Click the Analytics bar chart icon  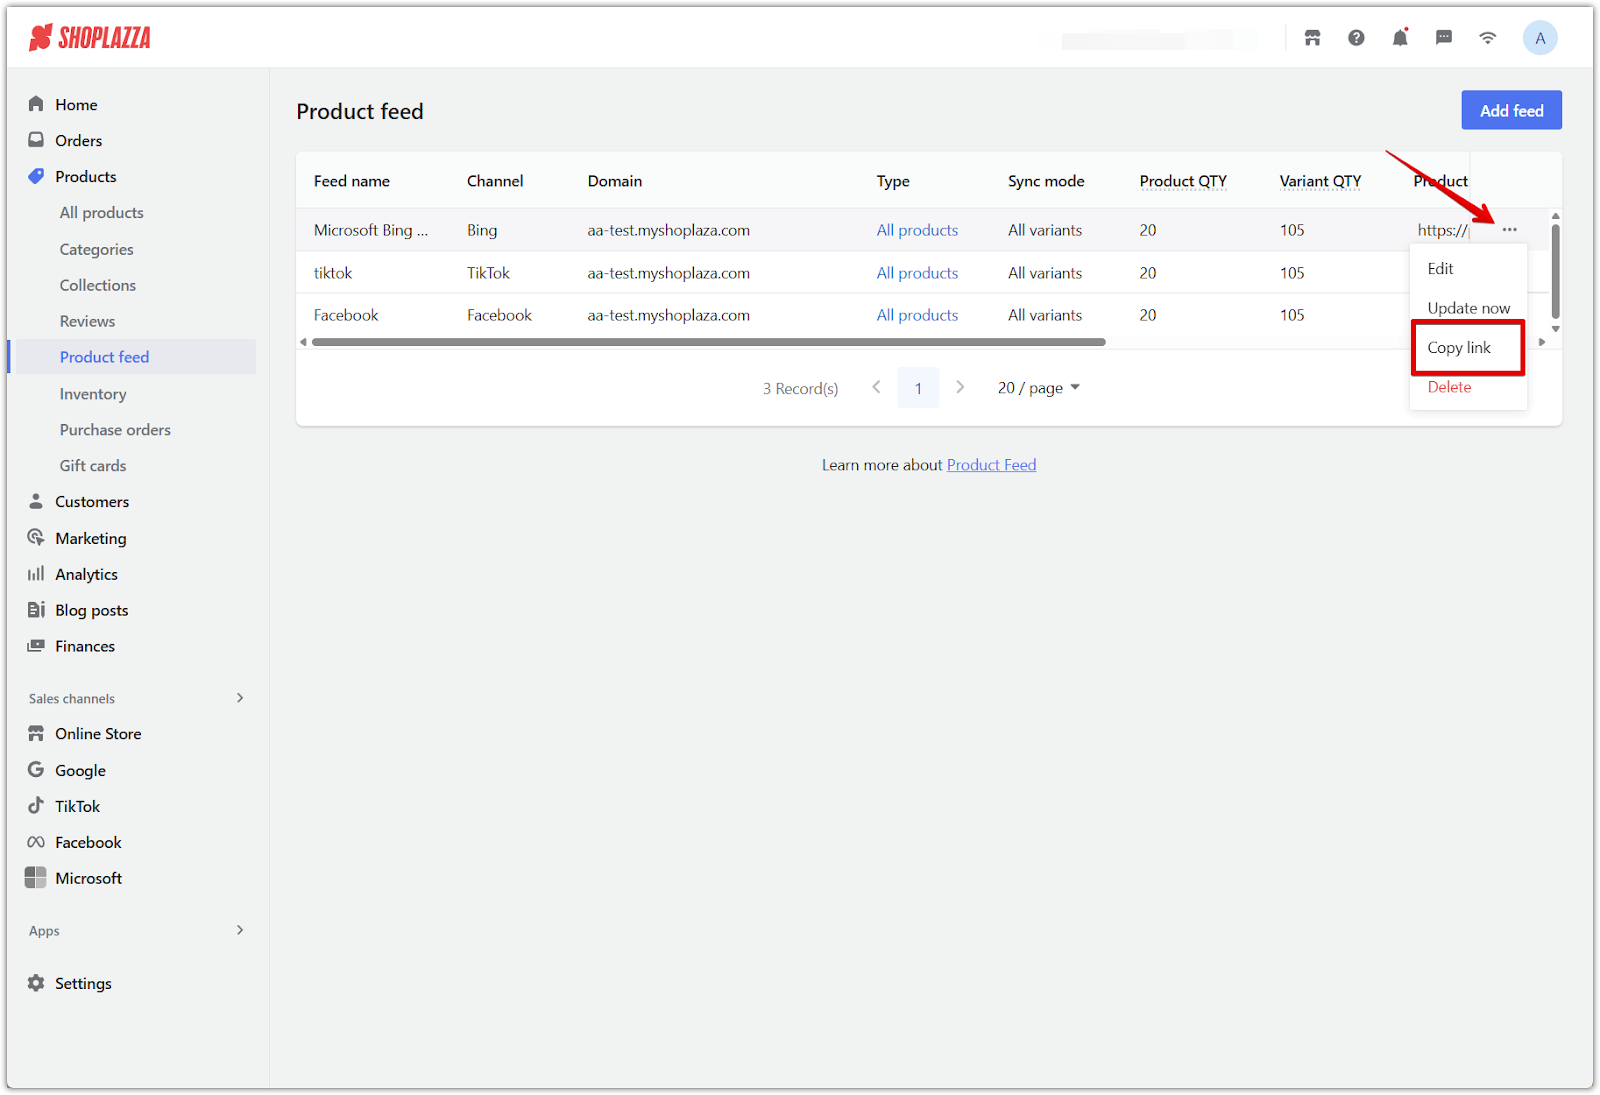(36, 574)
